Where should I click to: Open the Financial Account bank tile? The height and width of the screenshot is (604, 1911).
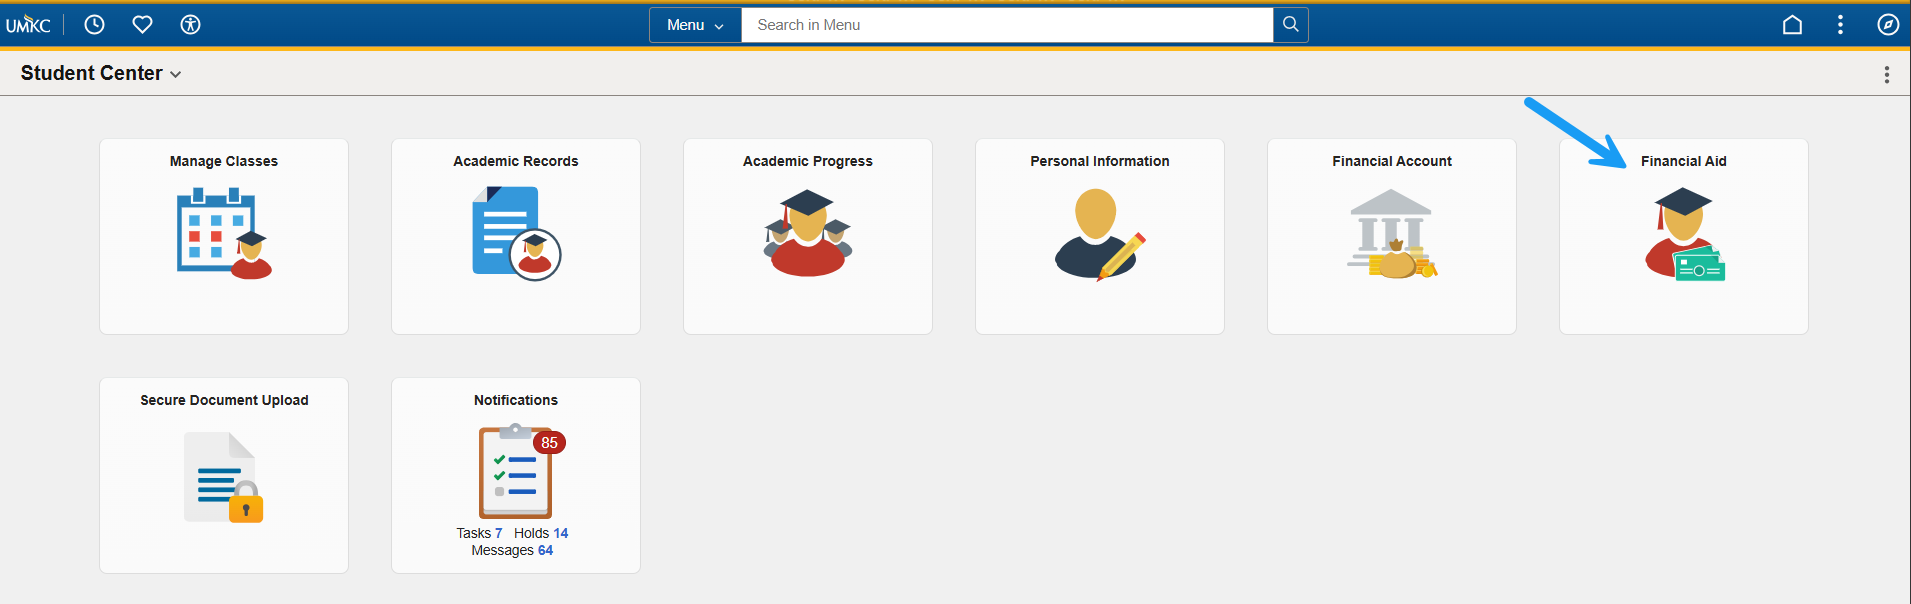[x=1392, y=237]
